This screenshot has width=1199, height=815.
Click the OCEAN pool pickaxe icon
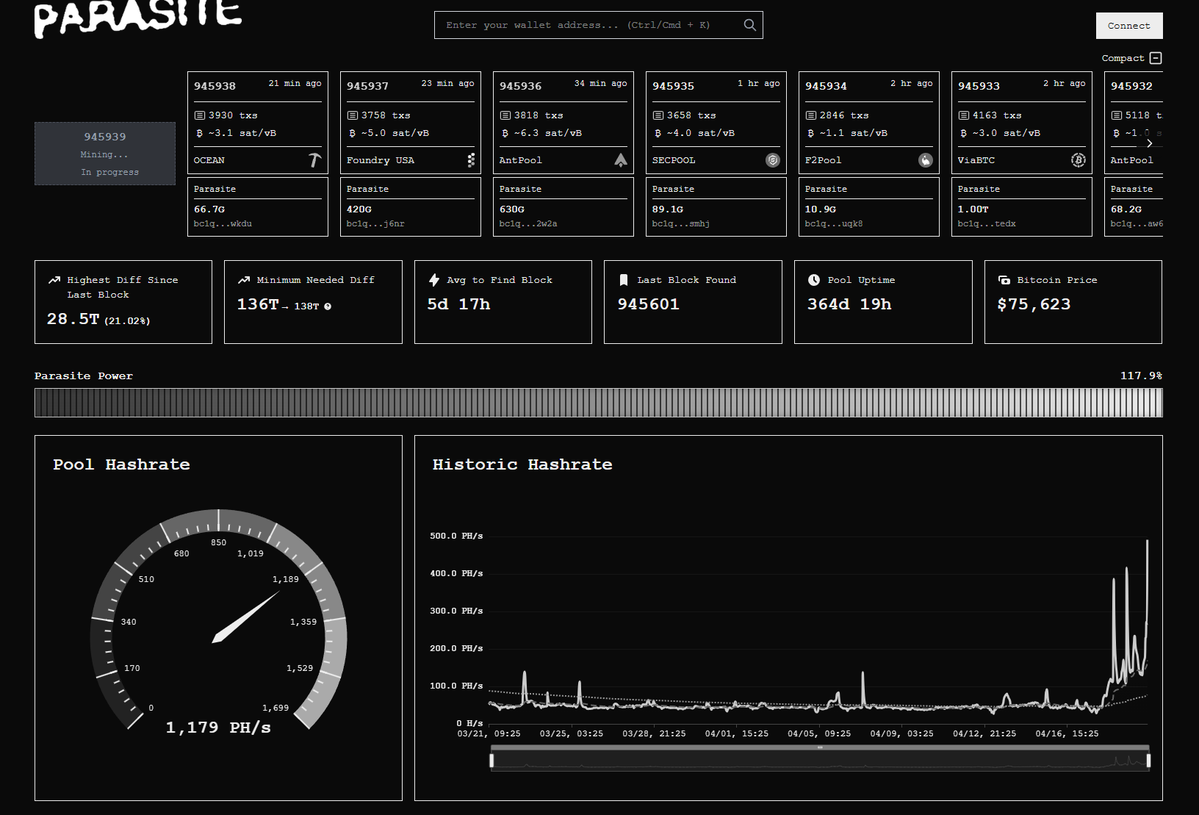[x=314, y=160]
